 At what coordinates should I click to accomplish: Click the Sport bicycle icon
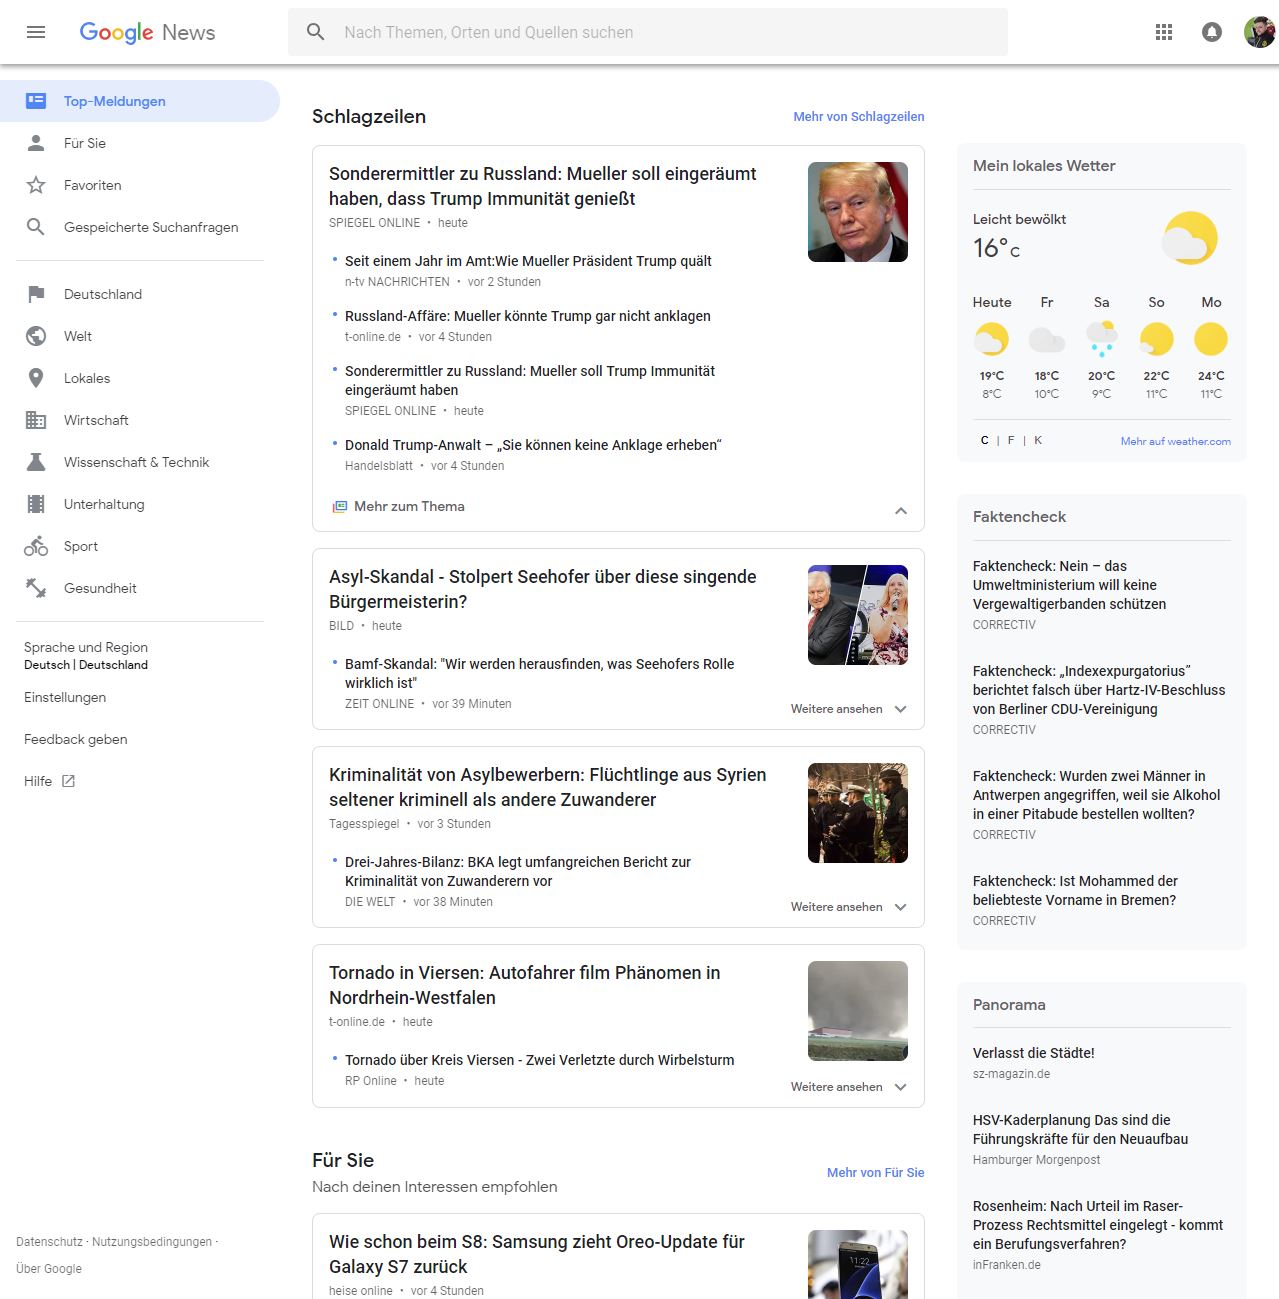tap(36, 546)
